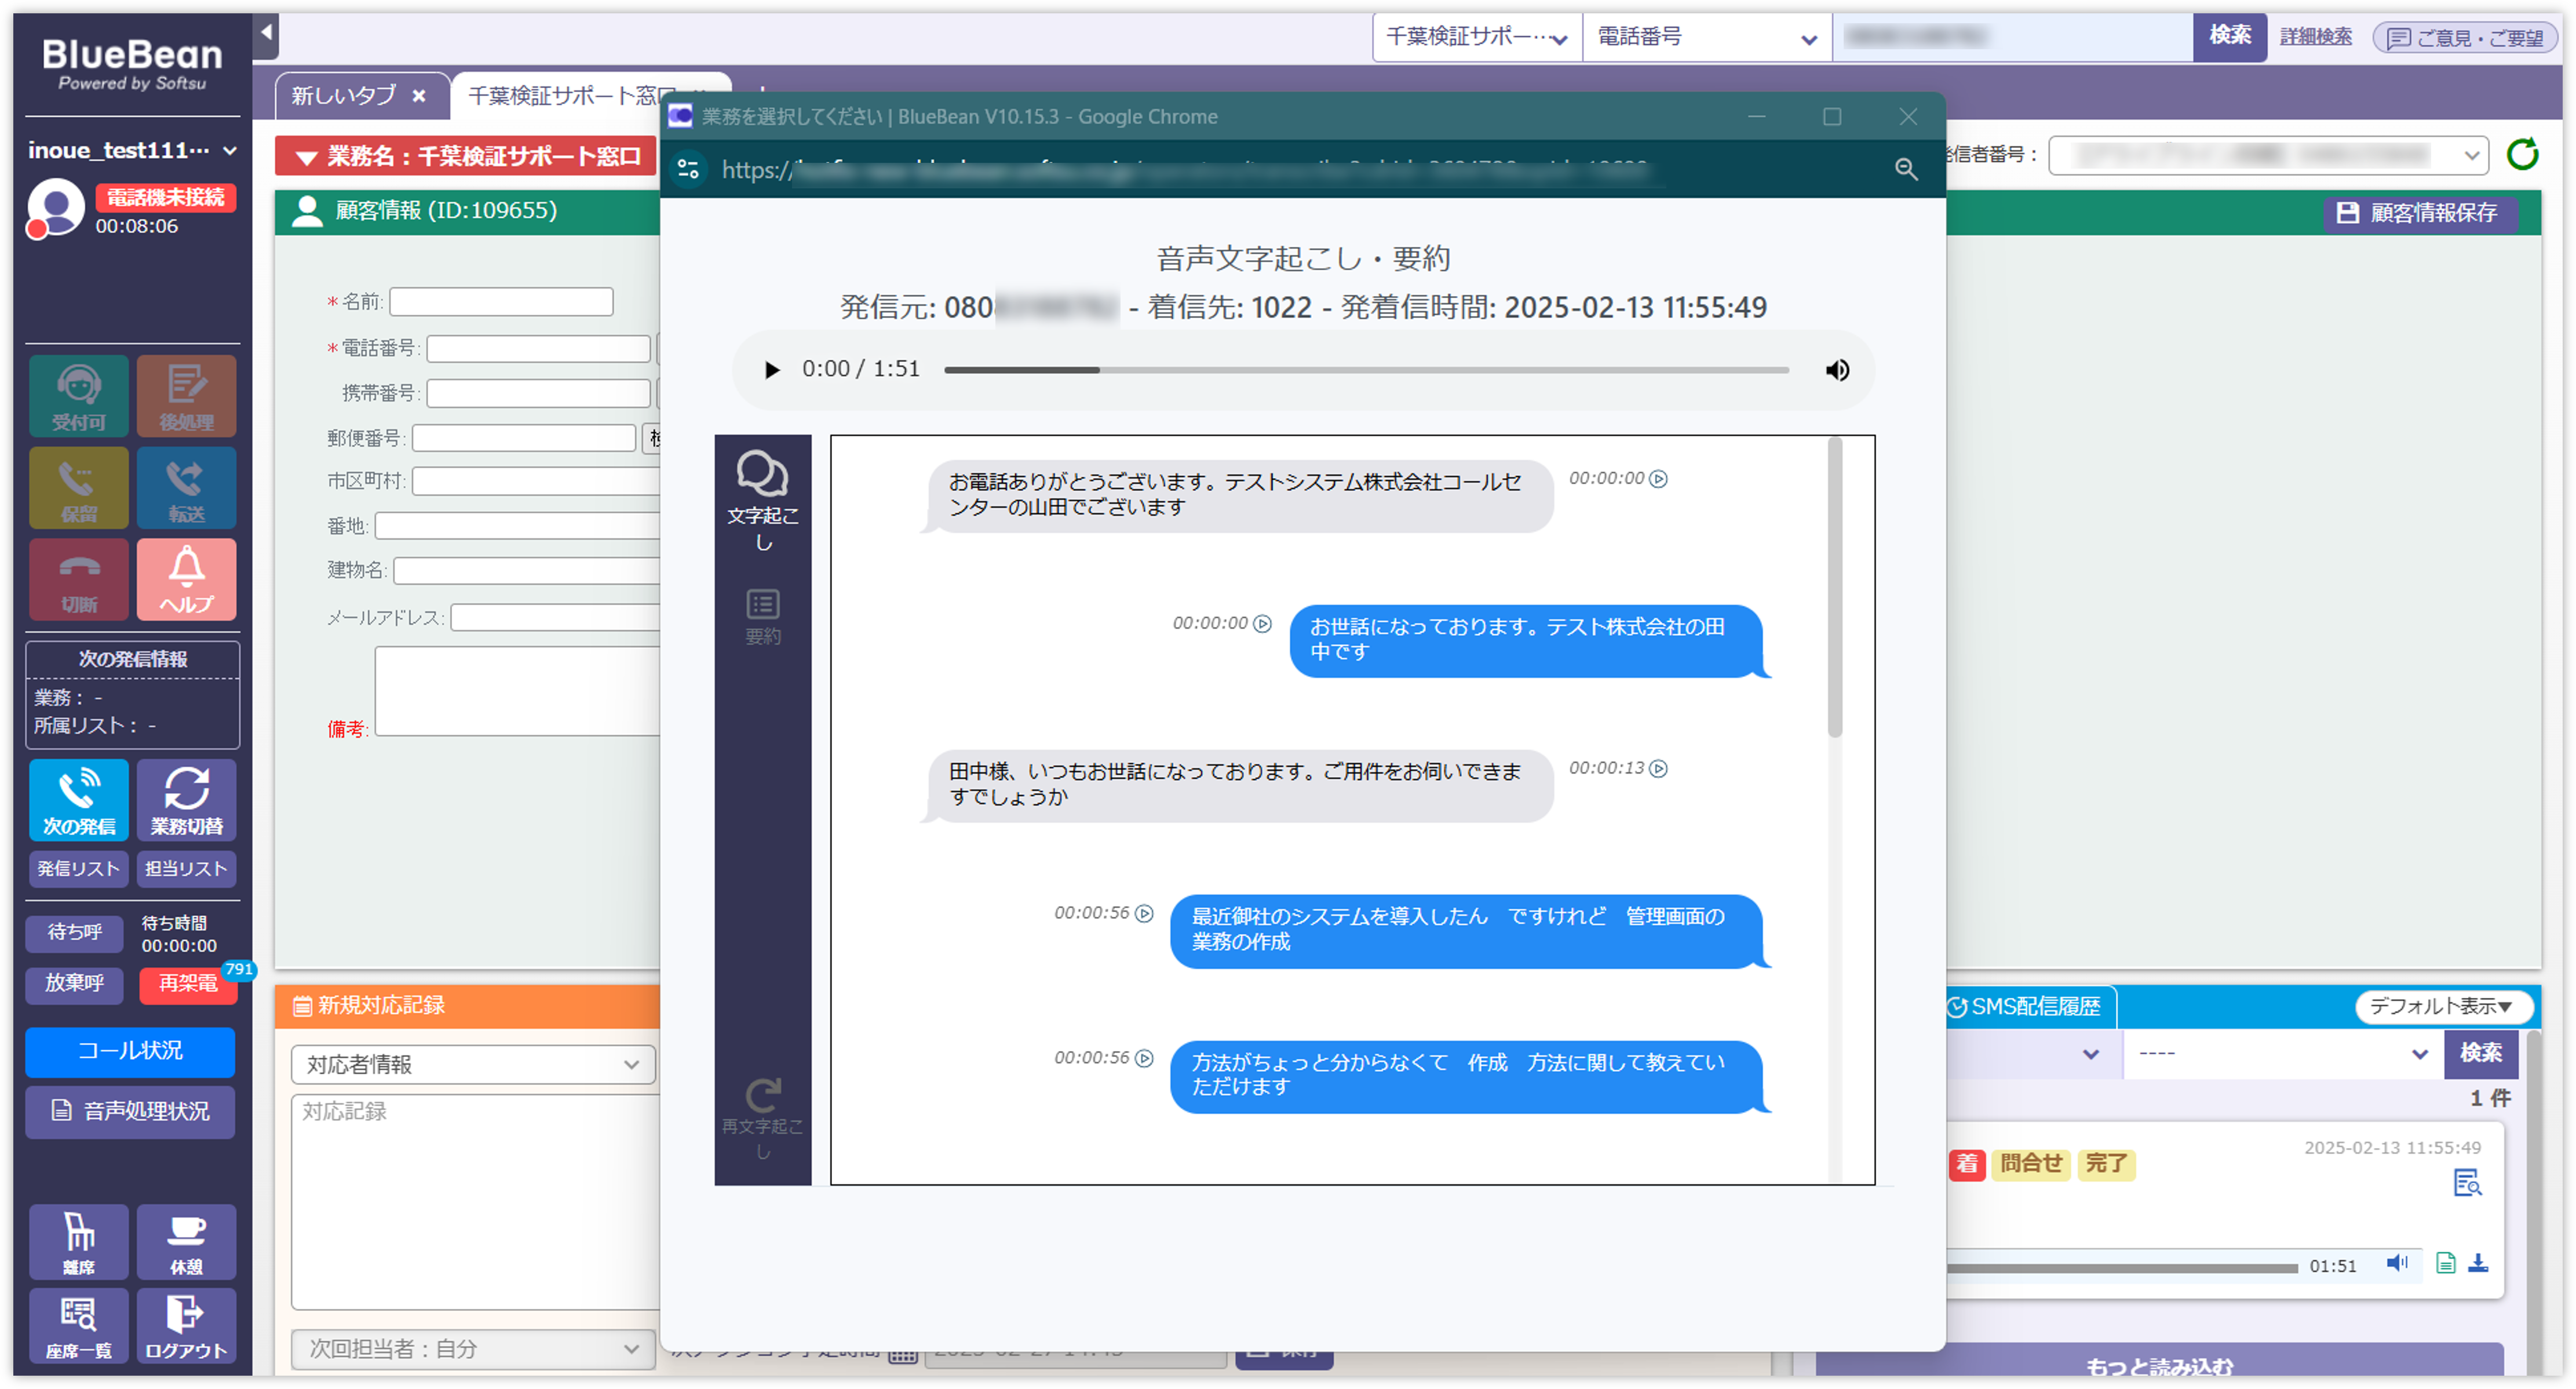Image resolution: width=2576 pixels, height=1389 pixels.
Task: Open the 千葉検証サポー business dropdown
Action: [1476, 38]
